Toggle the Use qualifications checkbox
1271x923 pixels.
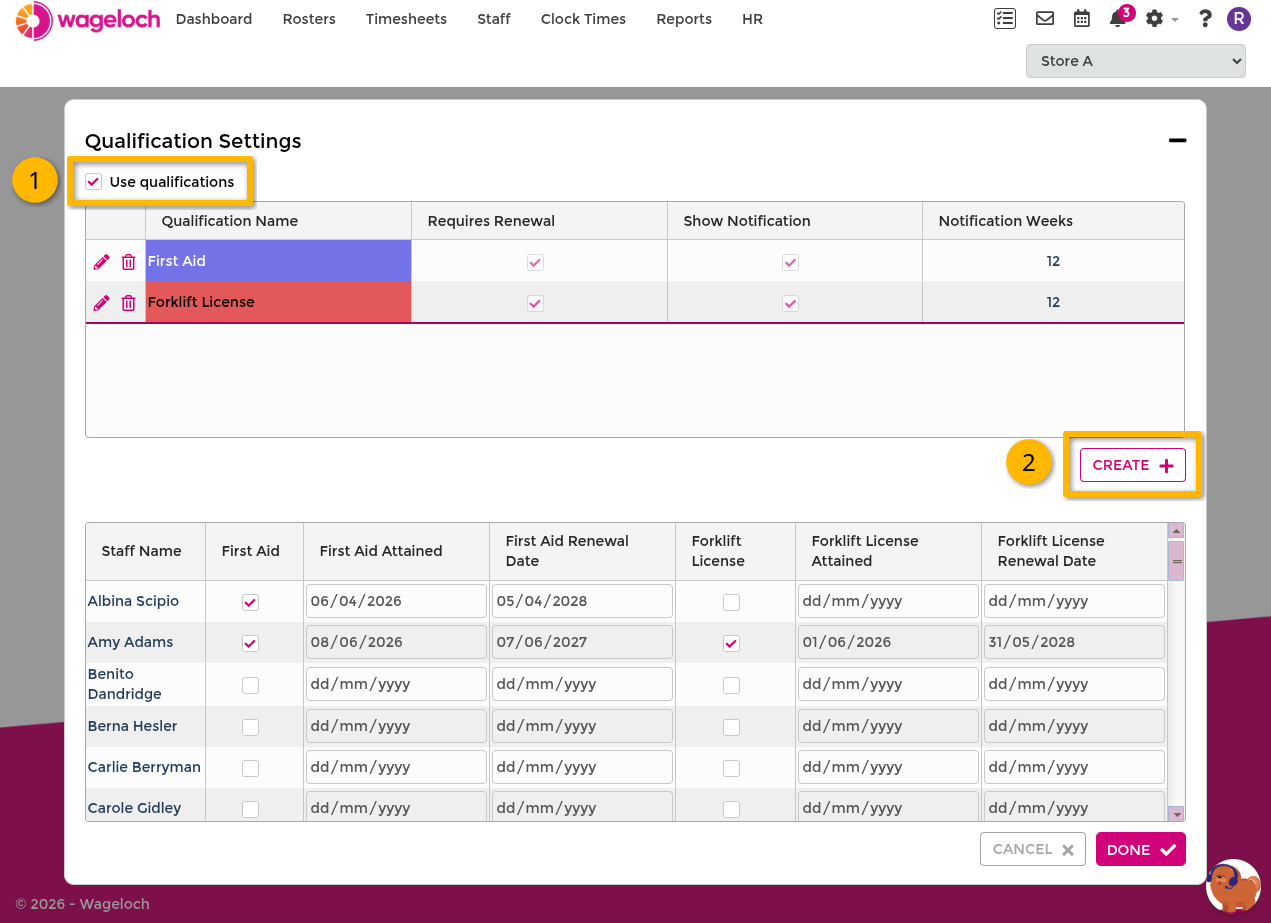click(94, 182)
